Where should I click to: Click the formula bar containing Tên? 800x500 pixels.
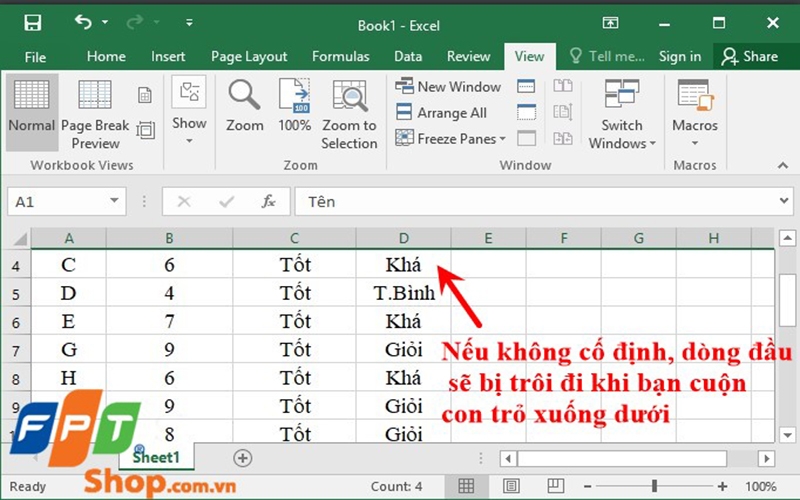pos(536,202)
